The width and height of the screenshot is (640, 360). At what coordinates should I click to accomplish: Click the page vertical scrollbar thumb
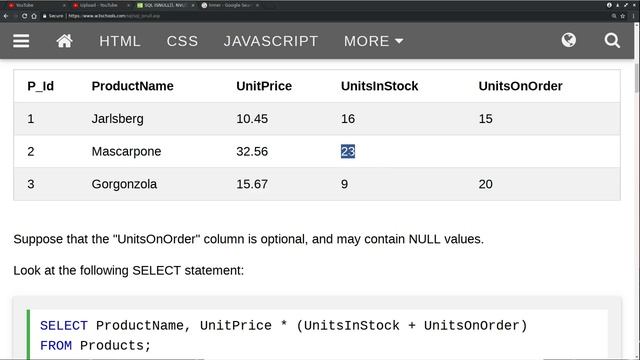pos(637,78)
